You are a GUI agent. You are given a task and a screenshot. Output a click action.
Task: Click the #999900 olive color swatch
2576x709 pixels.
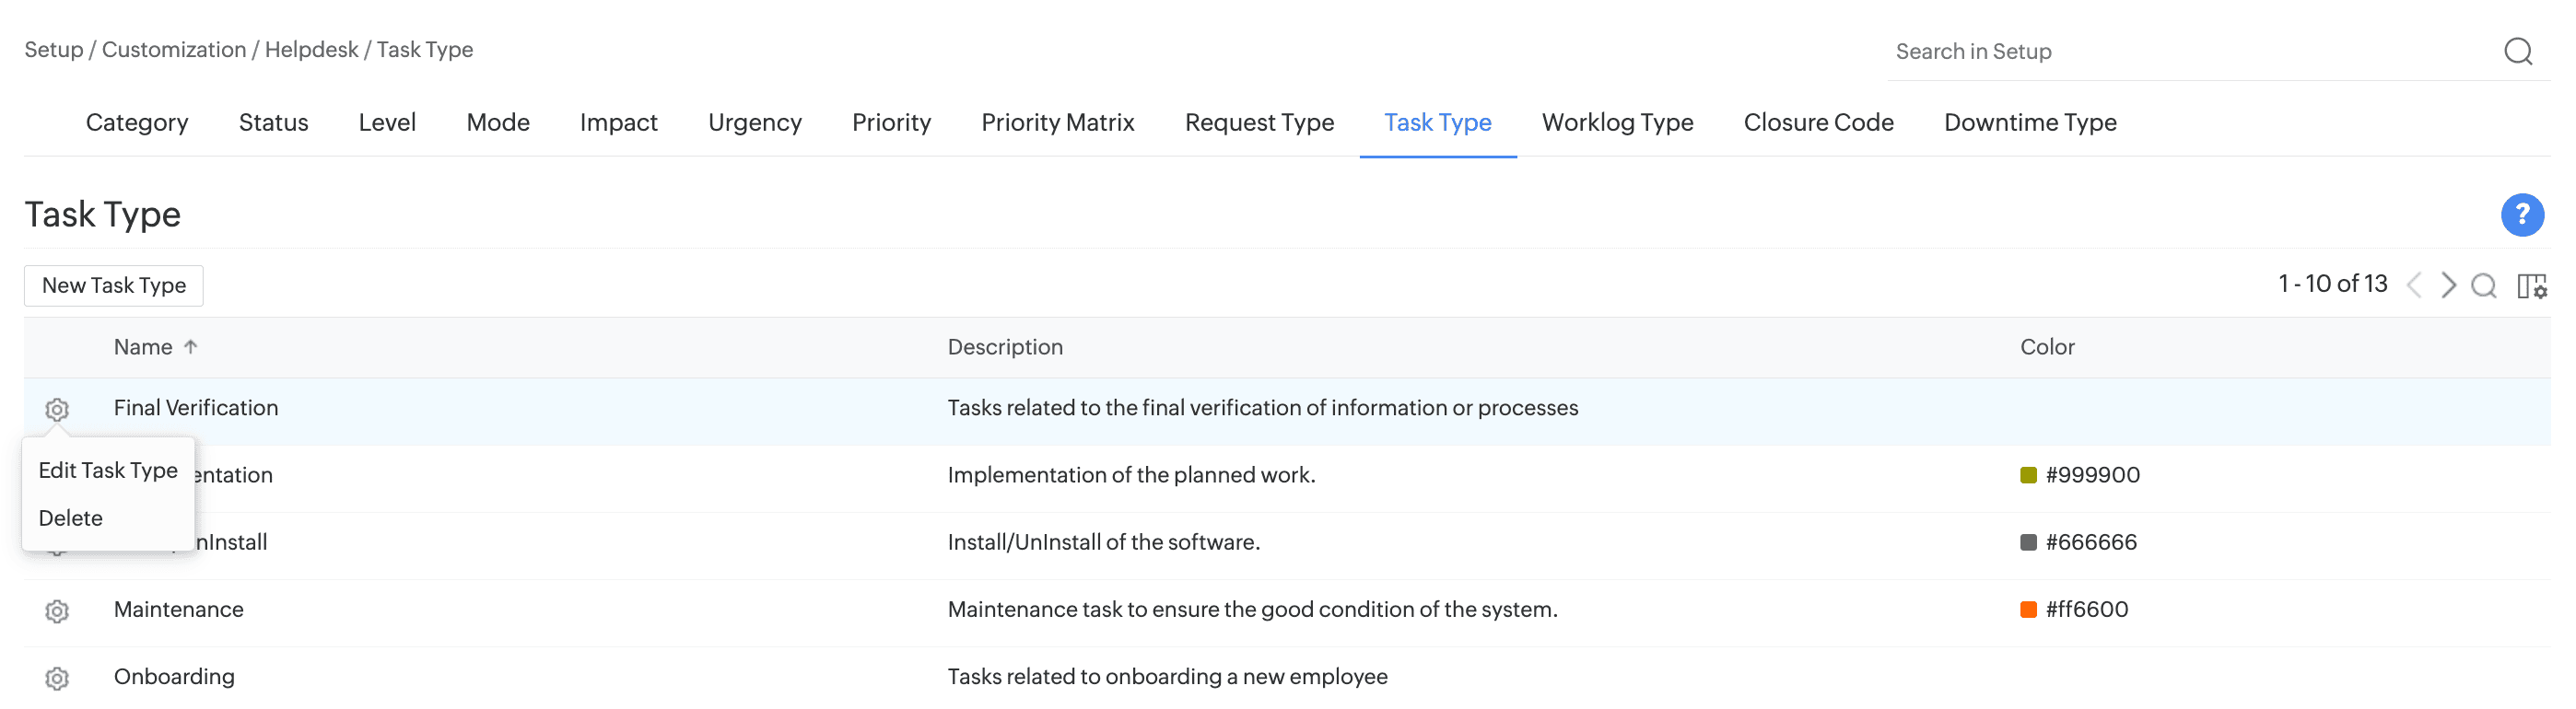pos(2028,475)
